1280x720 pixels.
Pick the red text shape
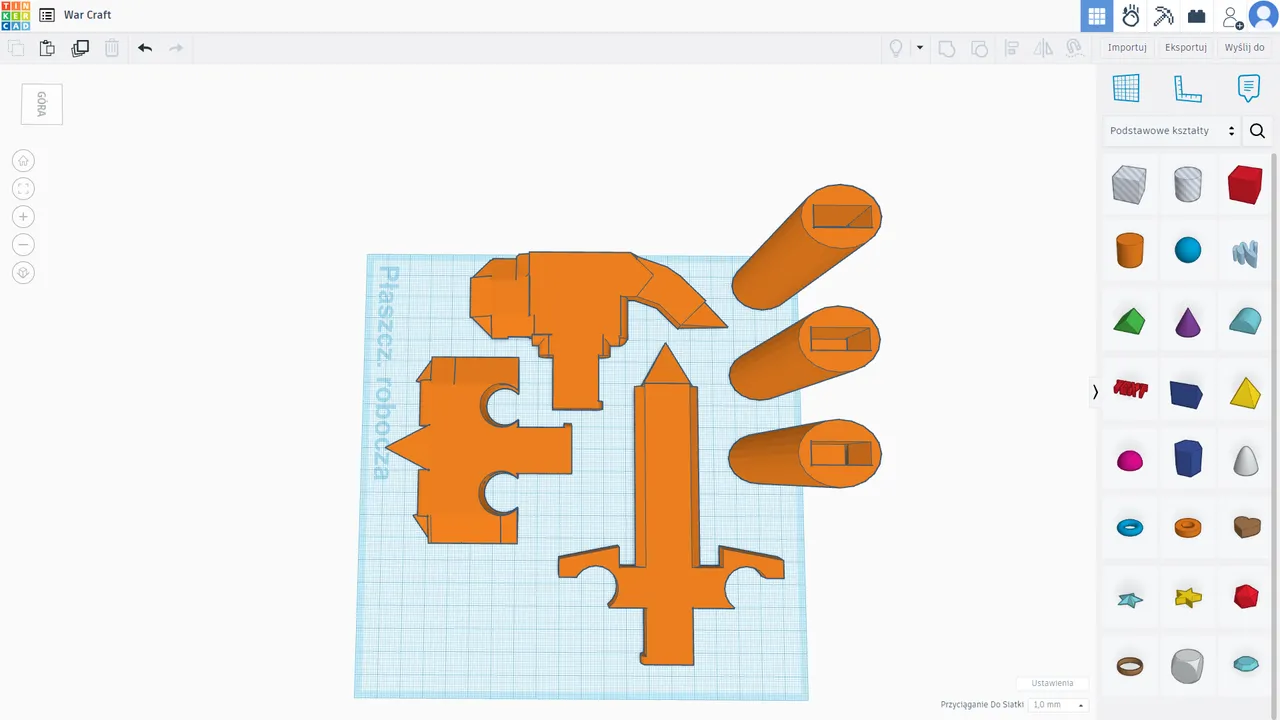pos(1130,388)
